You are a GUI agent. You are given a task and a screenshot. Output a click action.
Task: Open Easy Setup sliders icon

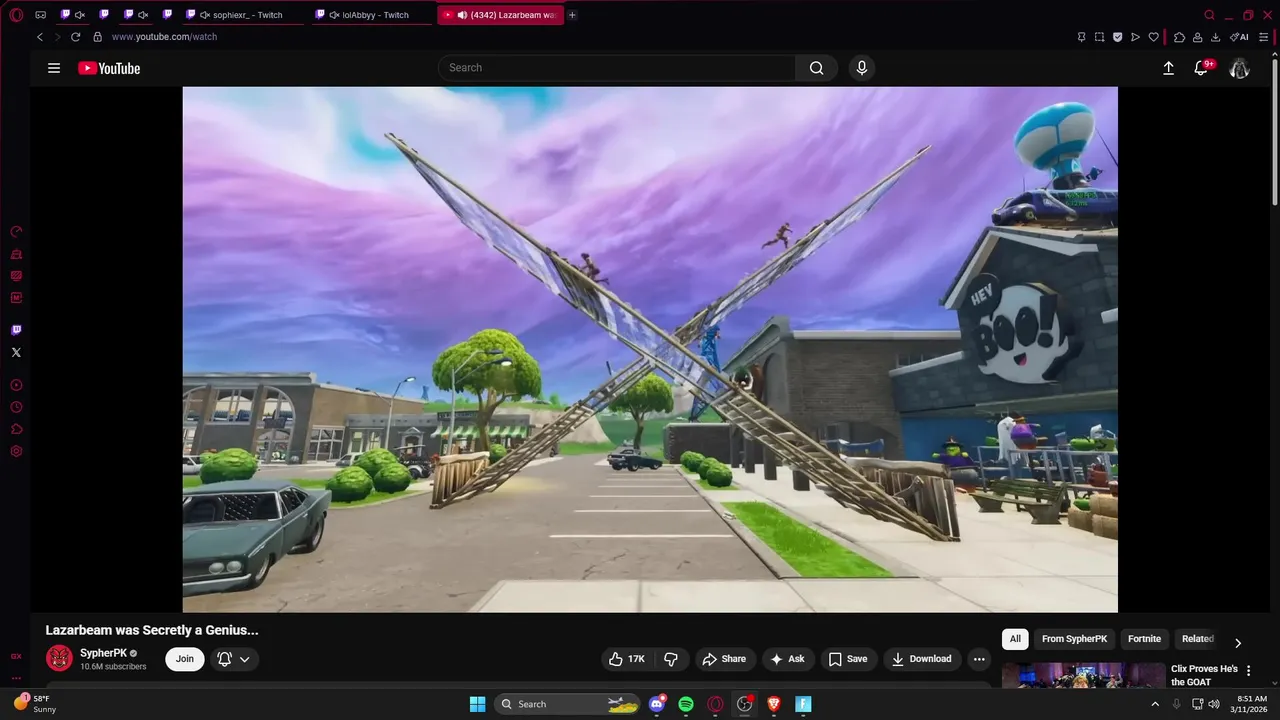[1264, 37]
